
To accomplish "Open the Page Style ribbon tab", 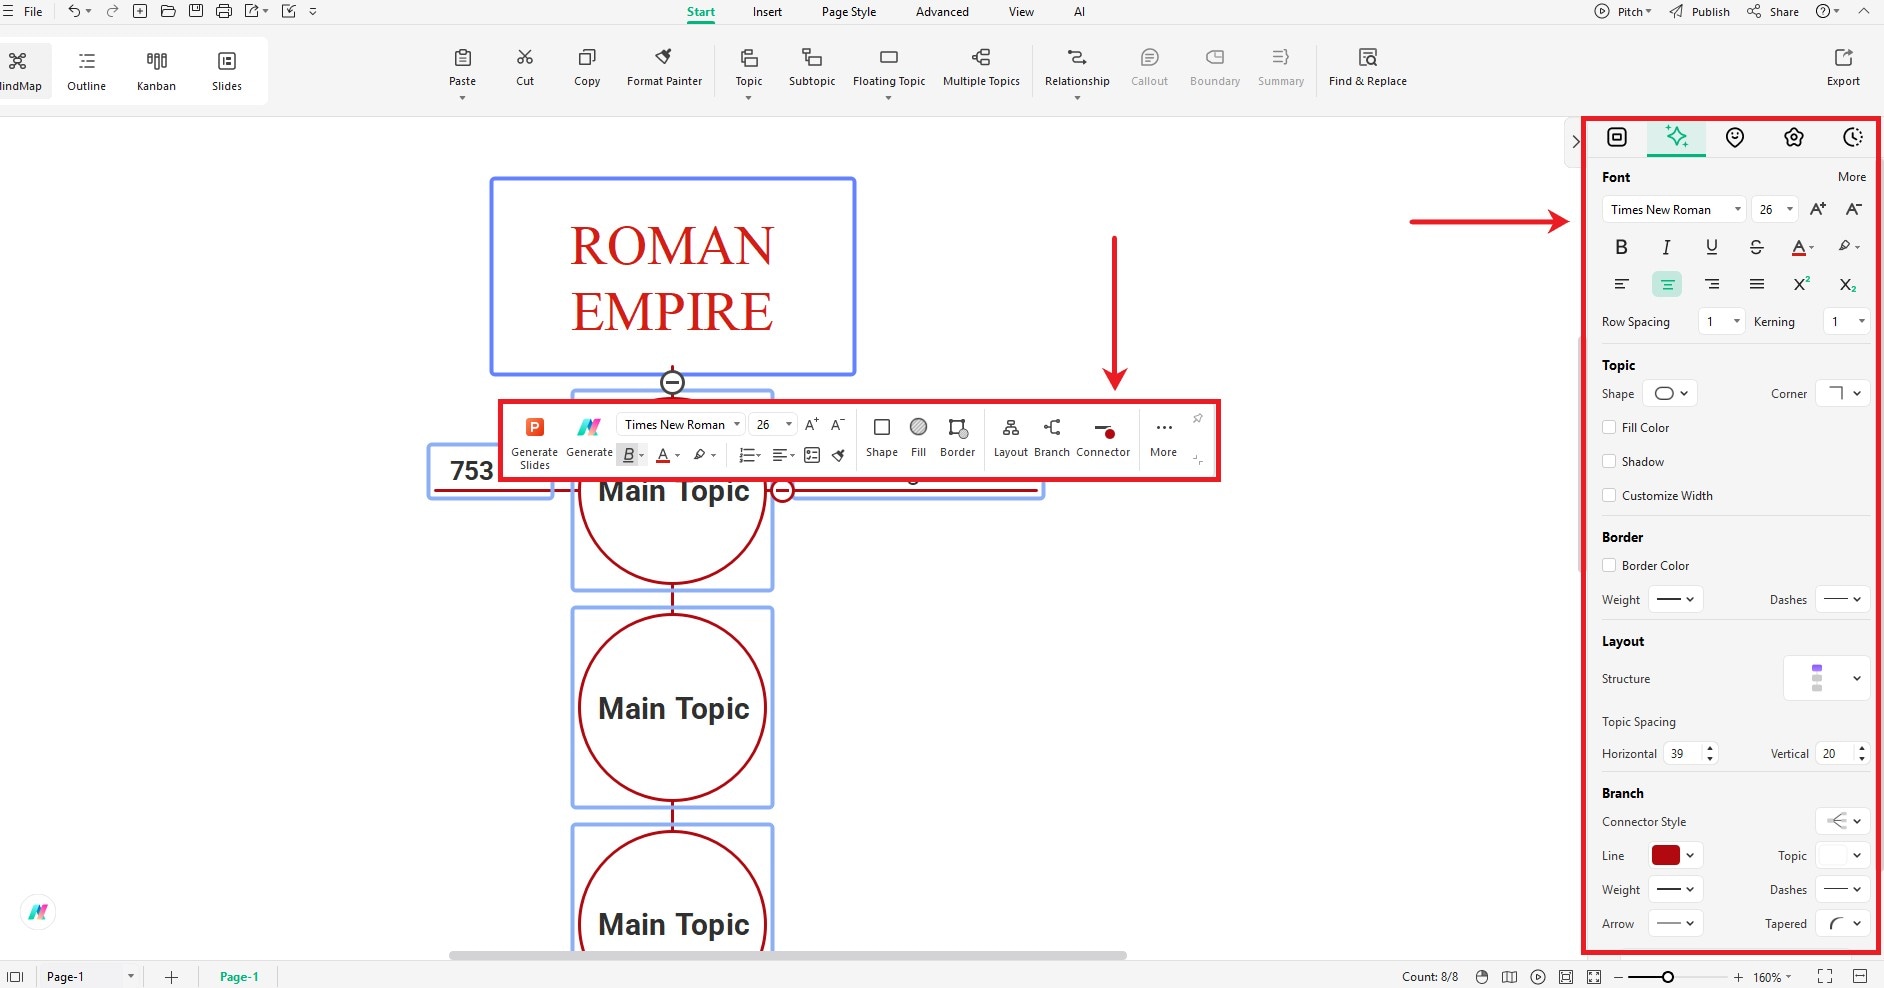I will [849, 12].
